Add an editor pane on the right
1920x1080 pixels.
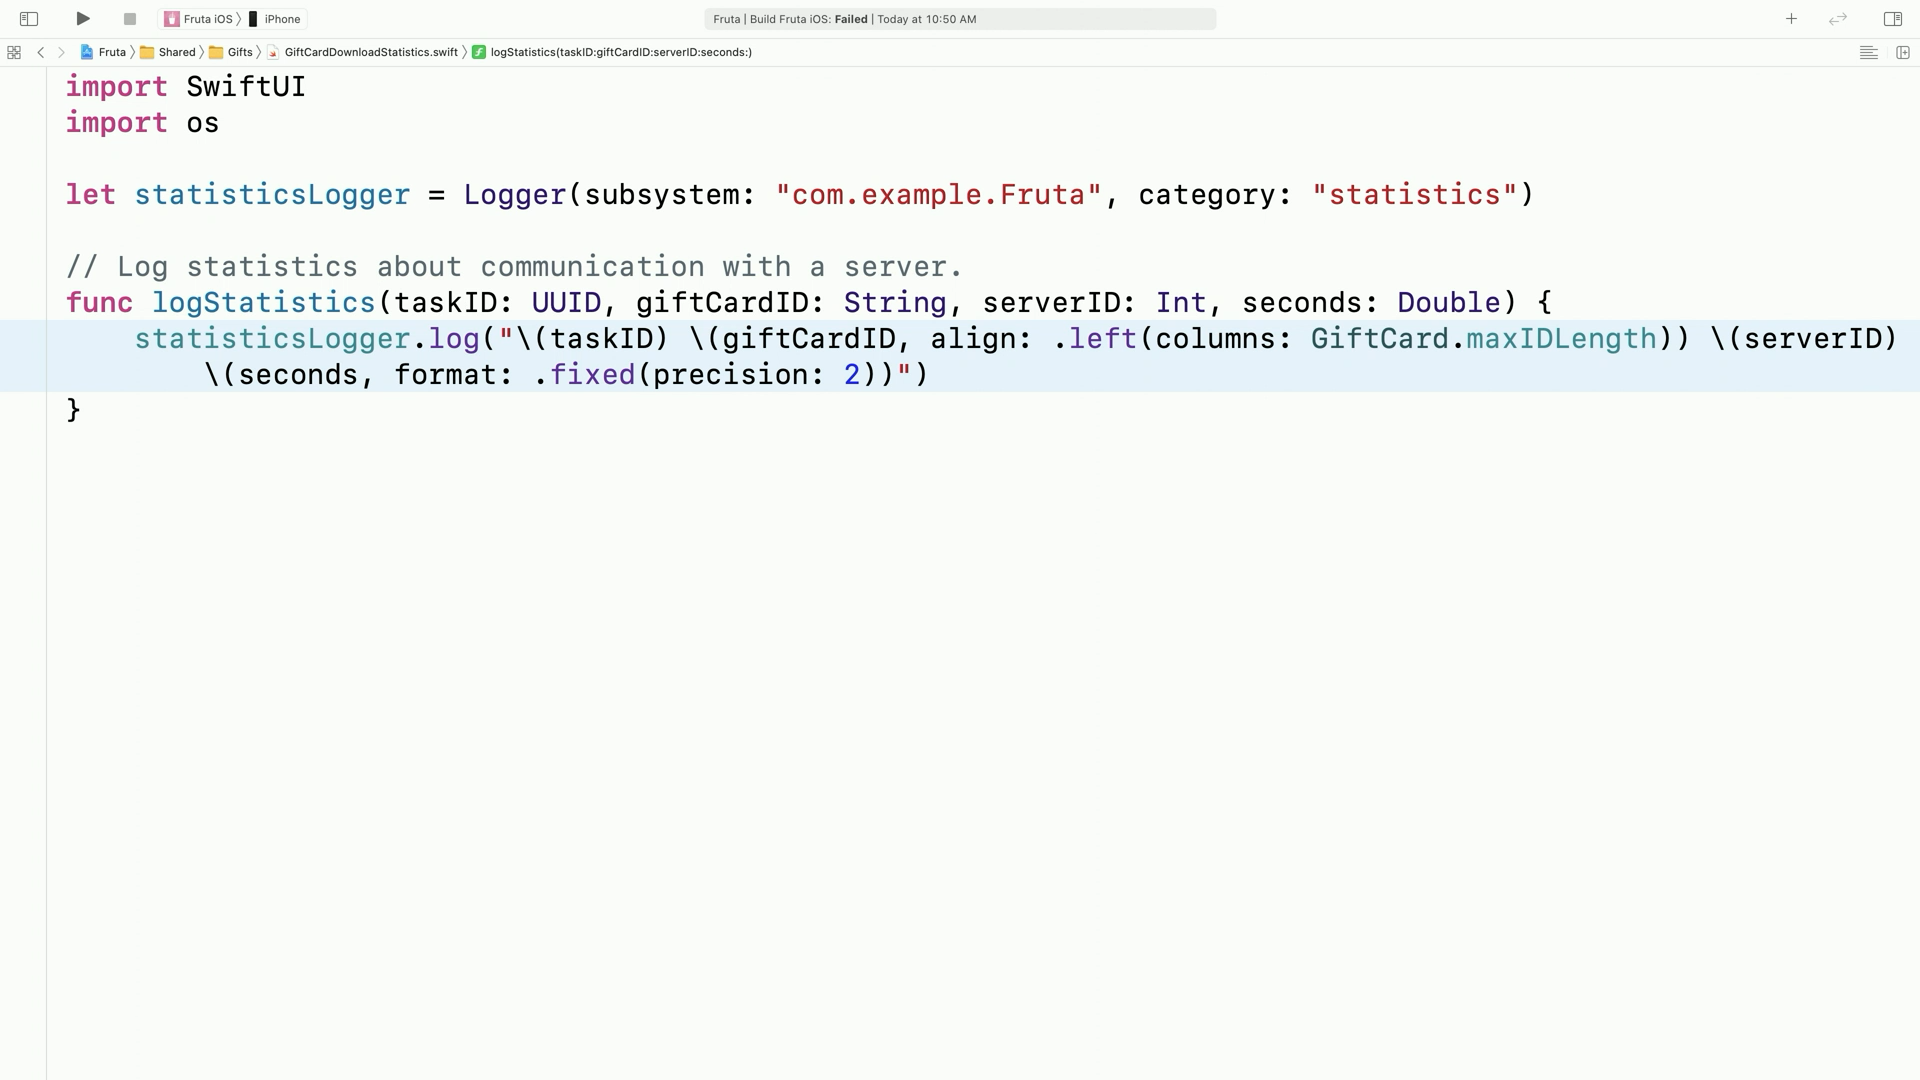[1903, 52]
